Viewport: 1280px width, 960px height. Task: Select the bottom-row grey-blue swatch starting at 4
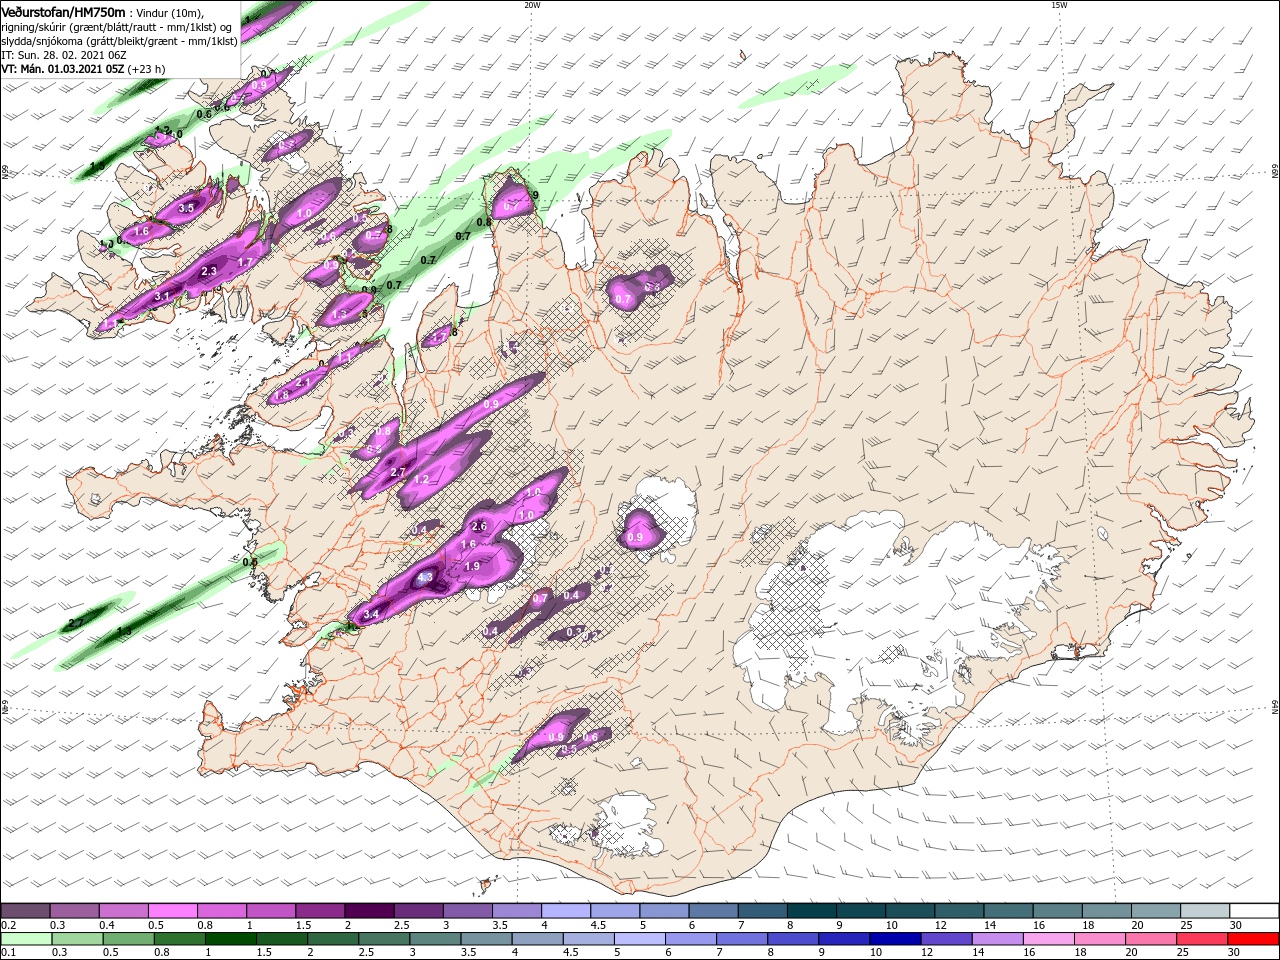pyautogui.click(x=537, y=939)
